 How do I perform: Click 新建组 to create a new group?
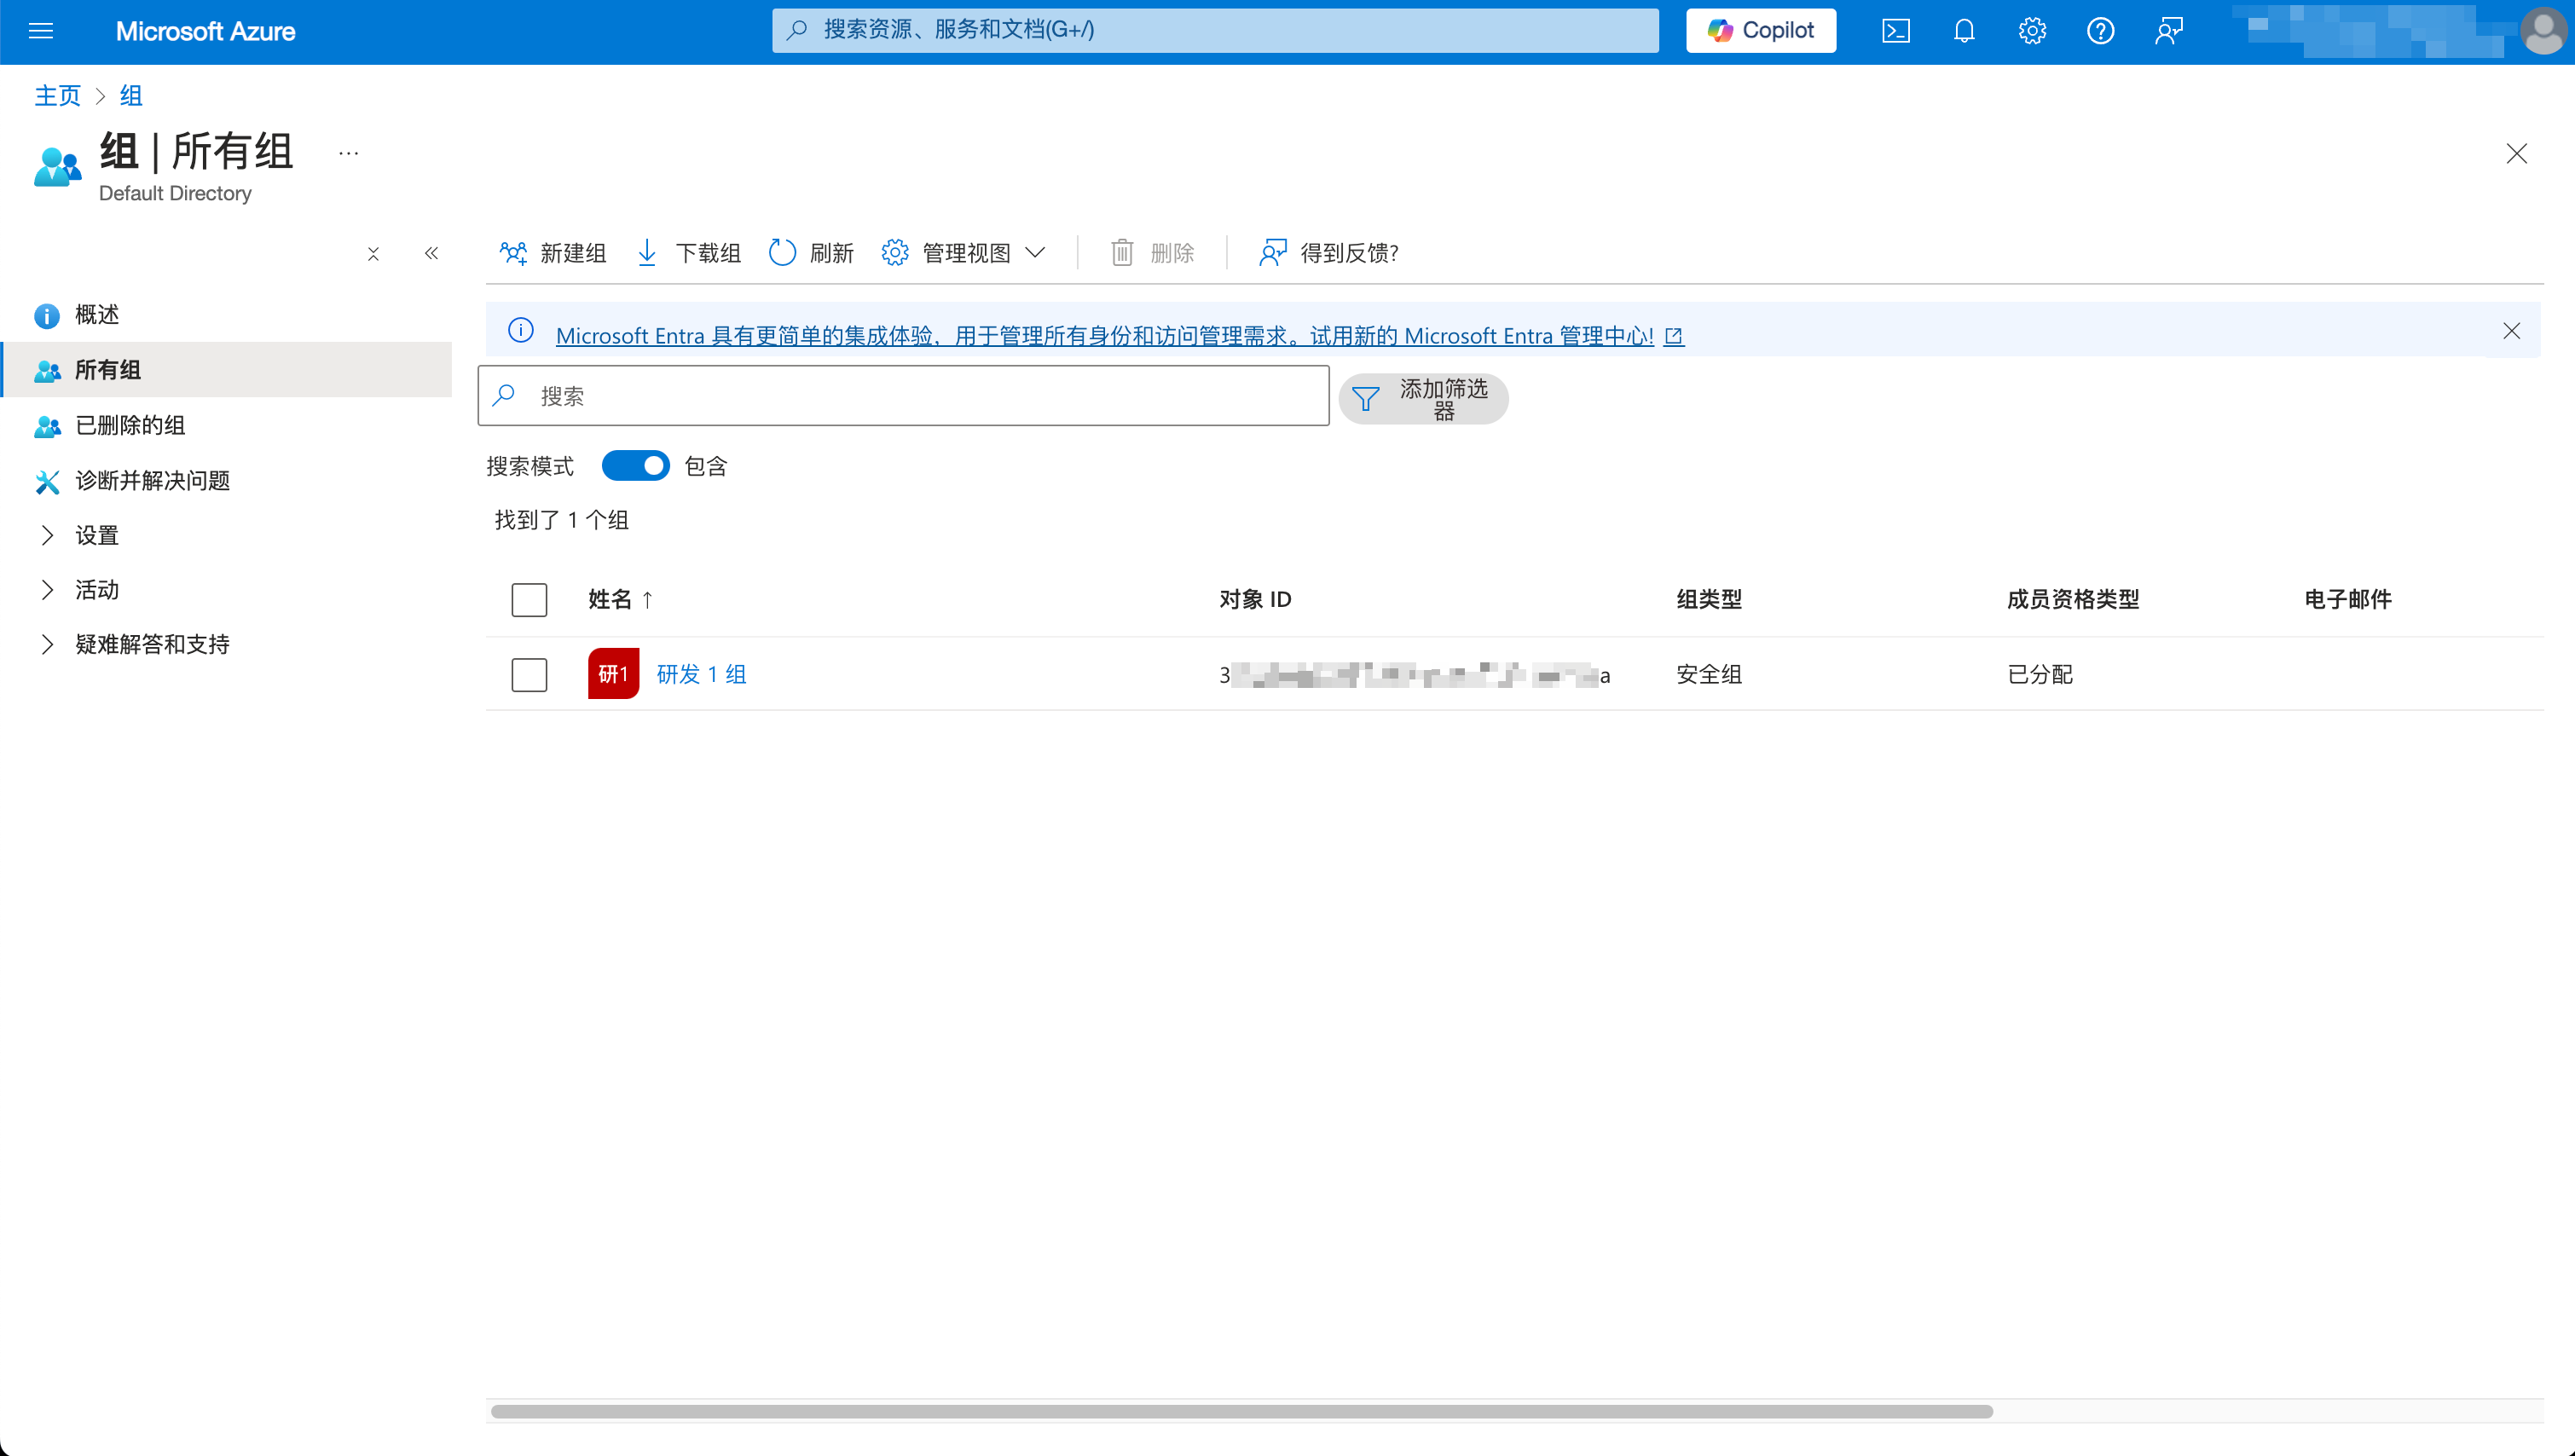[552, 253]
